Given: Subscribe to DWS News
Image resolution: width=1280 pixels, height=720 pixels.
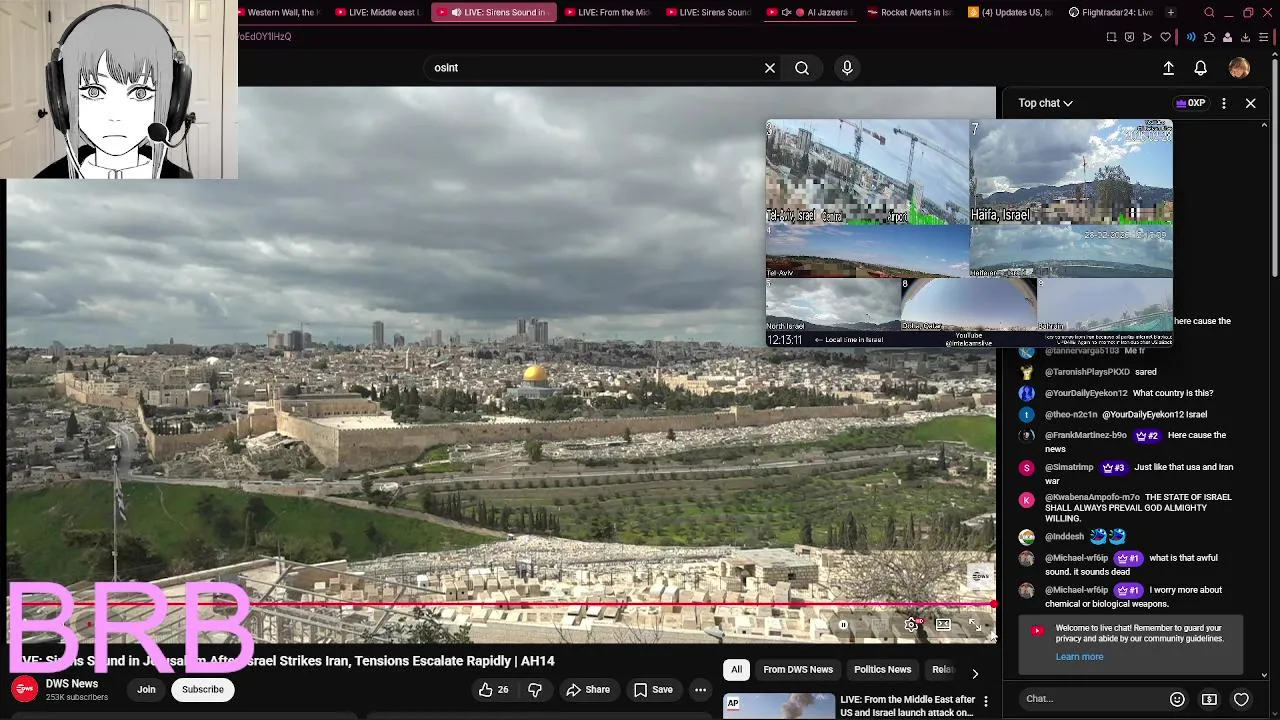Looking at the screenshot, I should [203, 689].
